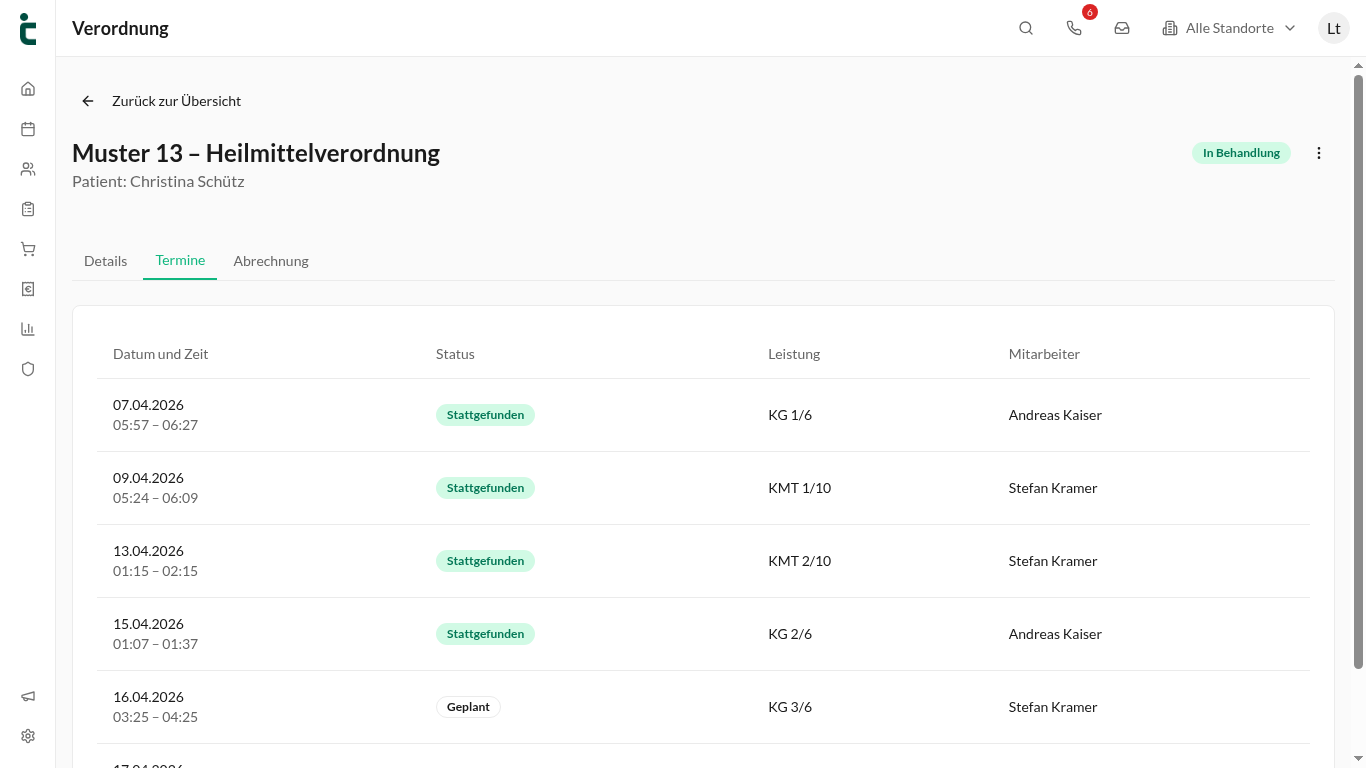Click the Muster 13 – Heilmittelverordnung heading

point(256,153)
